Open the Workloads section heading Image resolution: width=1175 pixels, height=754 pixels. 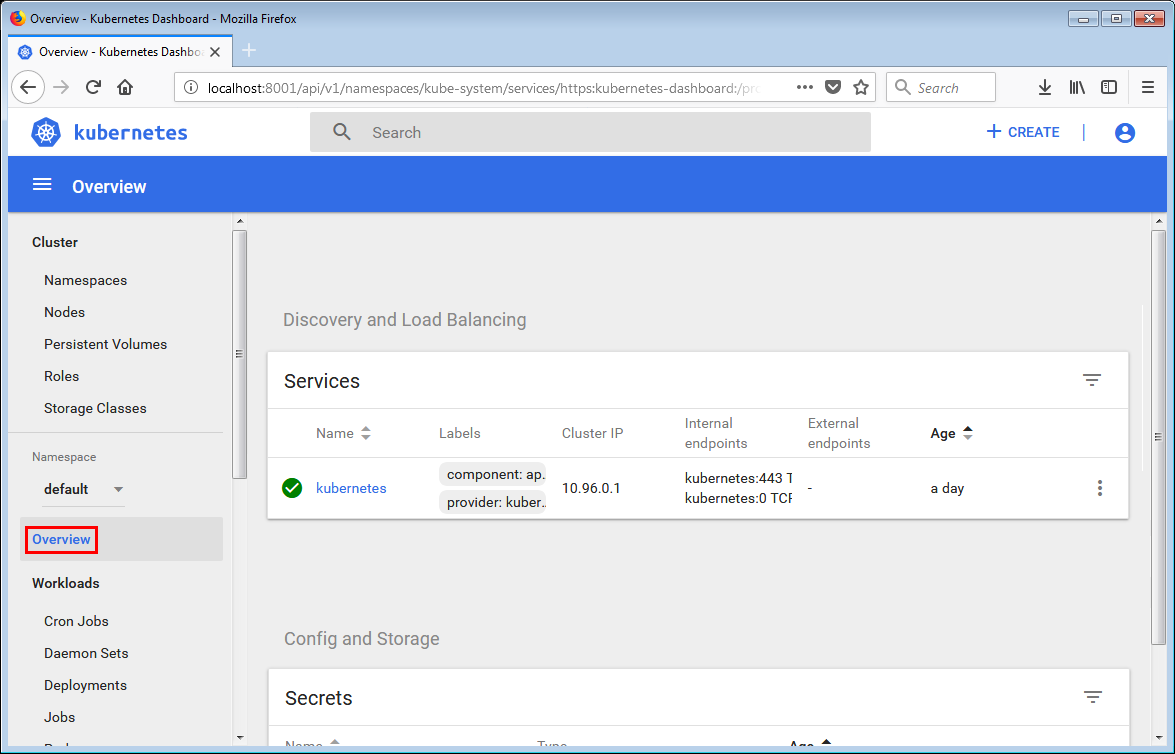(65, 583)
